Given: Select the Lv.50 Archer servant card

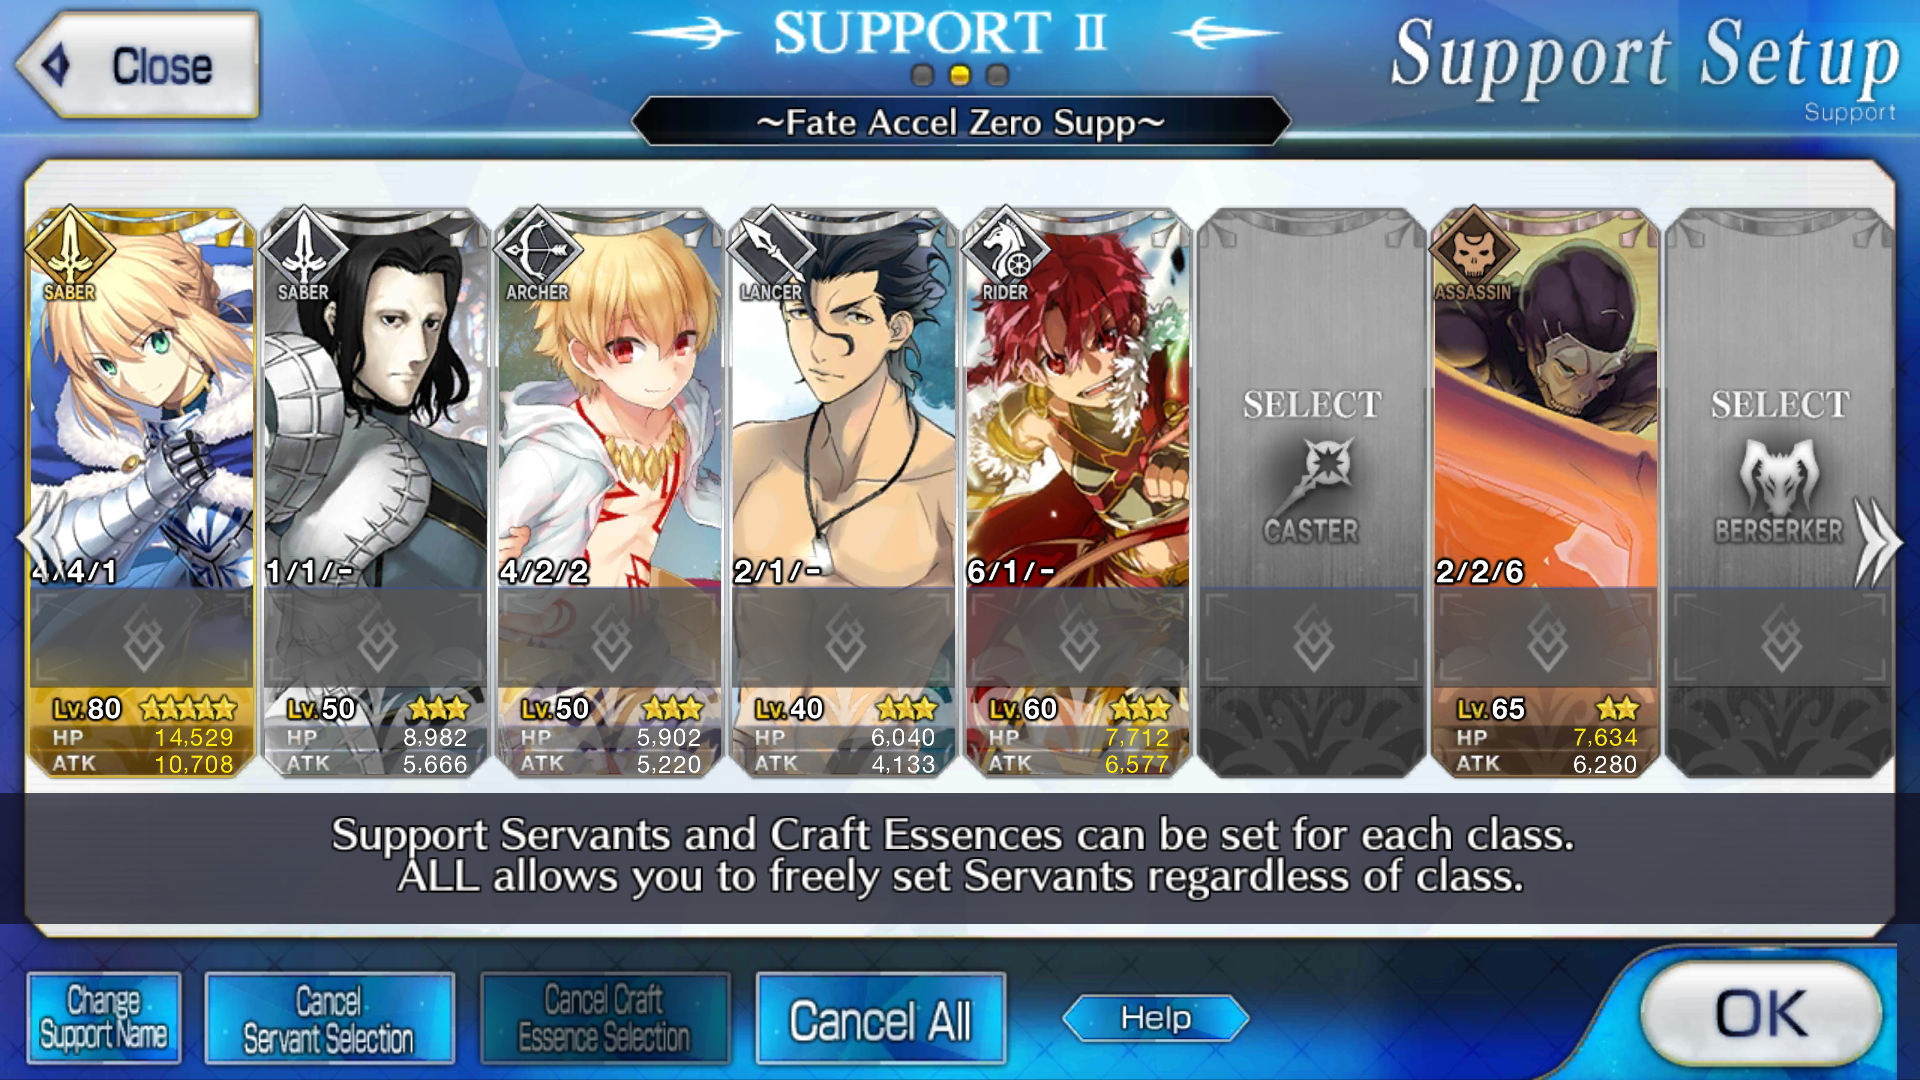Looking at the screenshot, I should coord(609,492).
